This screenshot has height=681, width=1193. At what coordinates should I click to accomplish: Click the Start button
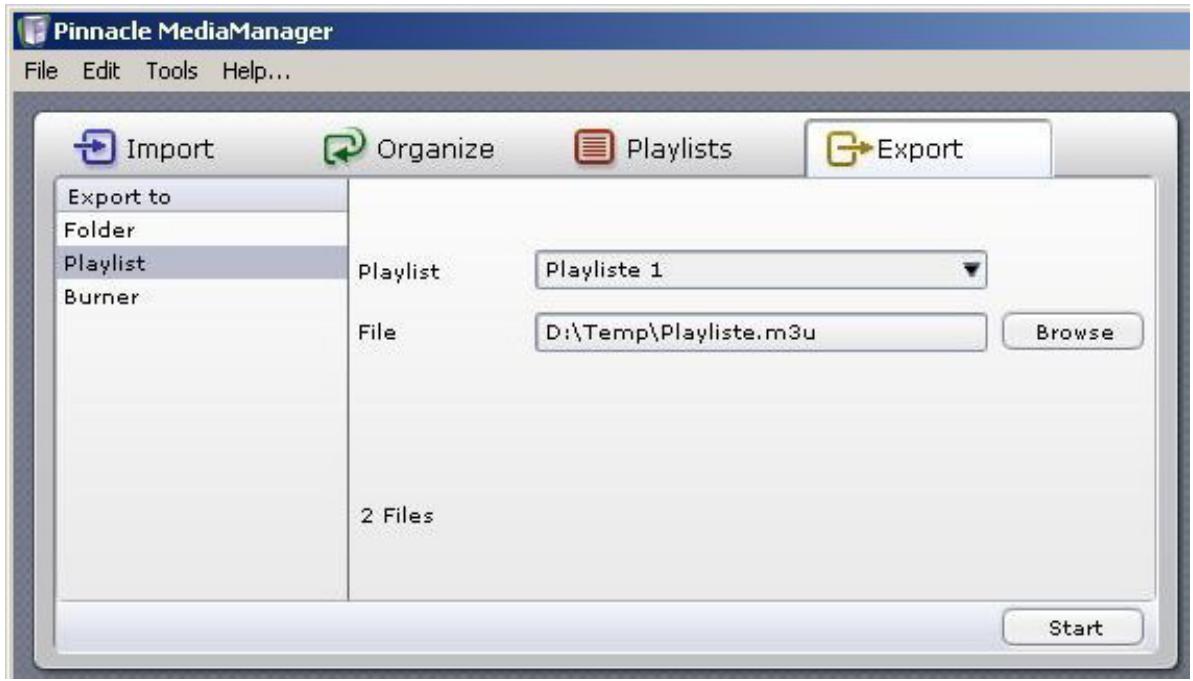(1073, 627)
